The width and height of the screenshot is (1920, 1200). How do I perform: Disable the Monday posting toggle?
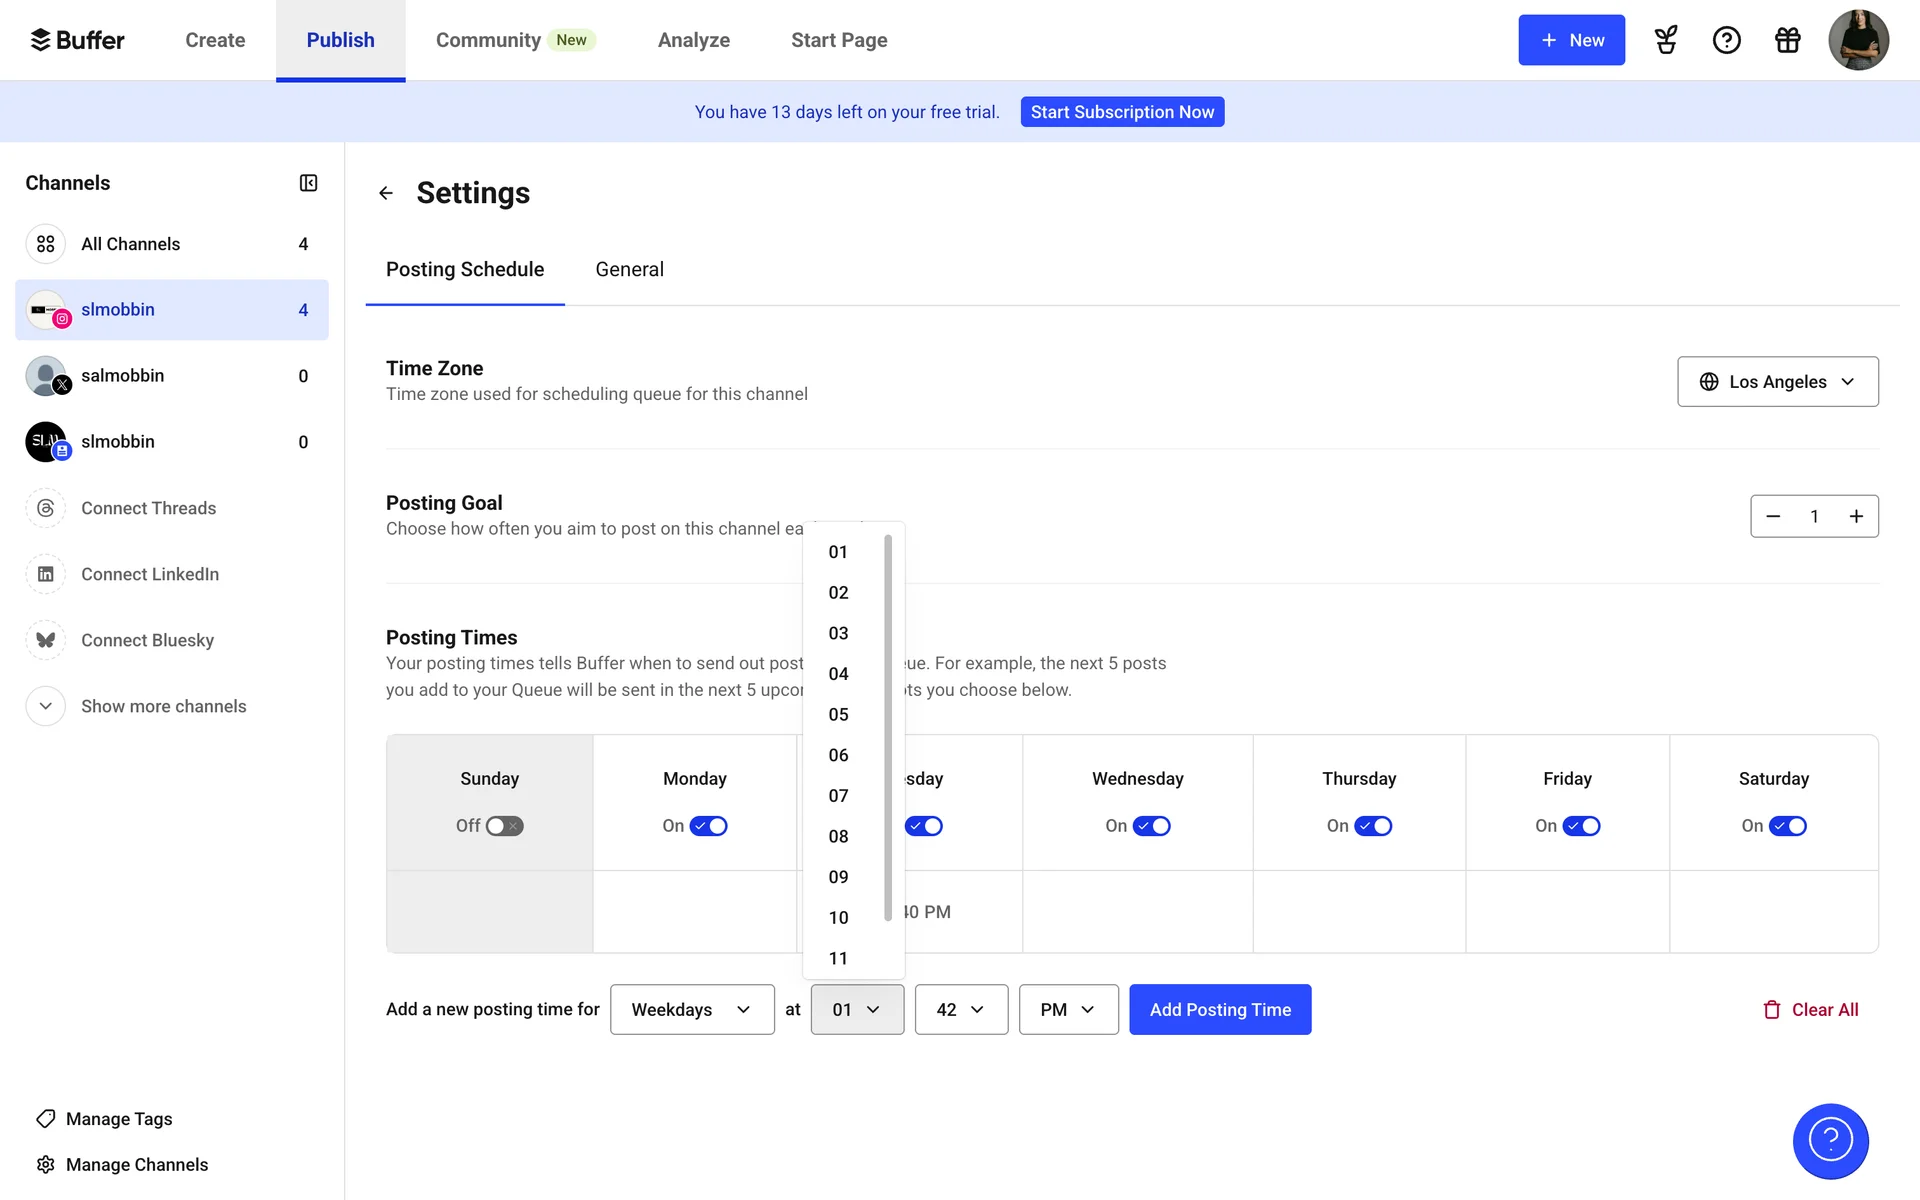[708, 826]
